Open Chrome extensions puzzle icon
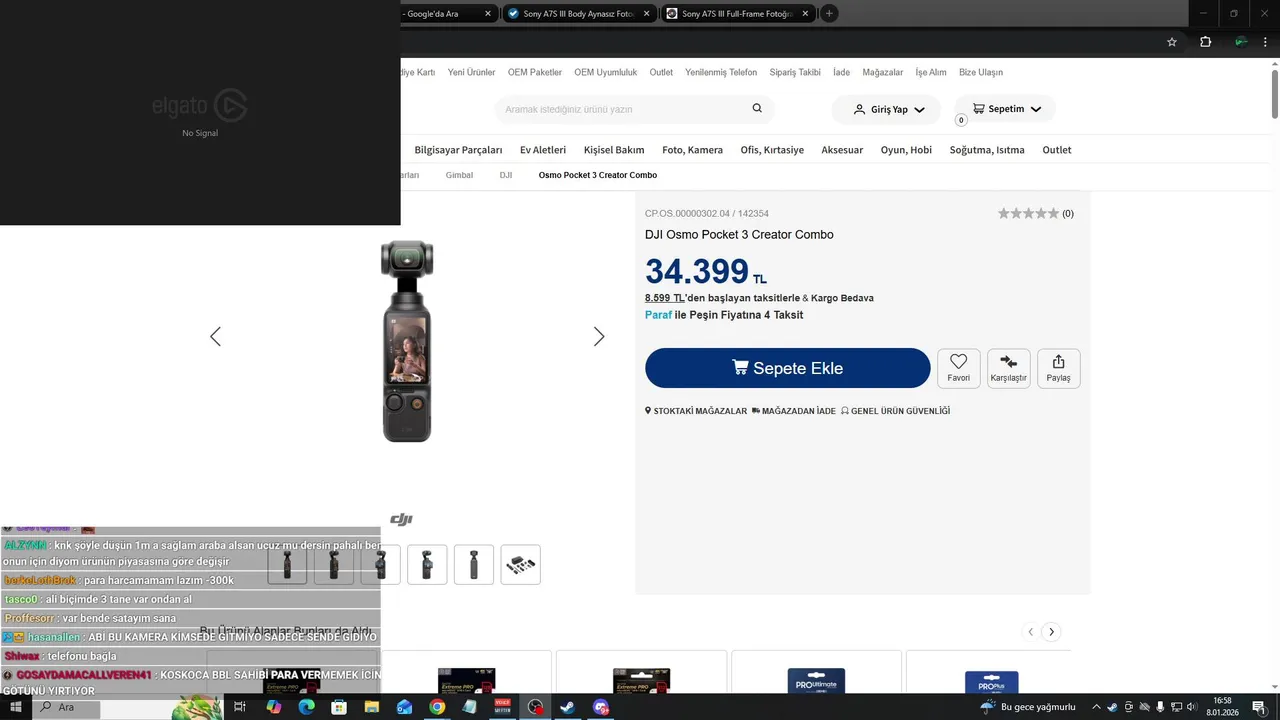Image resolution: width=1280 pixels, height=720 pixels. click(x=1205, y=42)
